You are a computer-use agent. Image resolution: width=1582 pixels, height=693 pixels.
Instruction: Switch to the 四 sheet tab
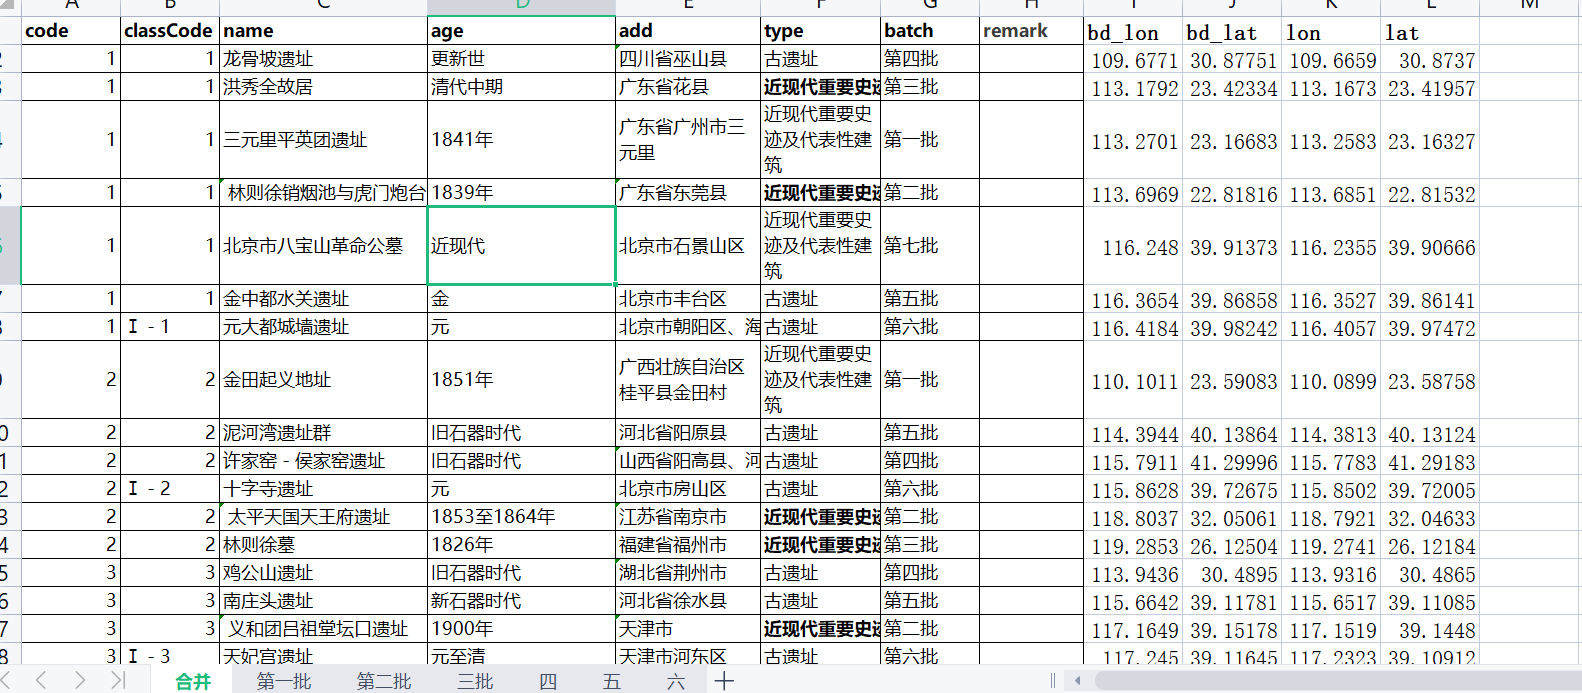tap(548, 681)
